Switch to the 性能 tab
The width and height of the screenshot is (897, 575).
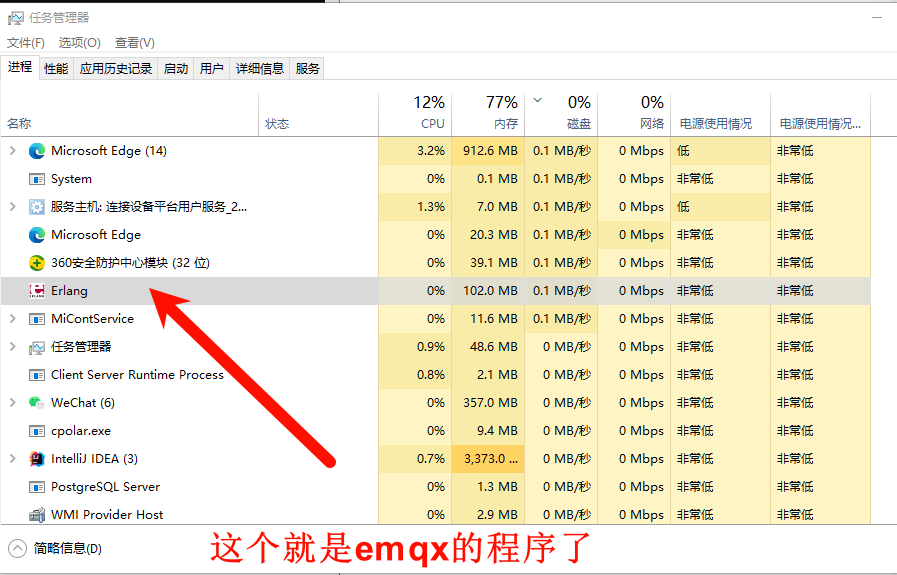(56, 69)
